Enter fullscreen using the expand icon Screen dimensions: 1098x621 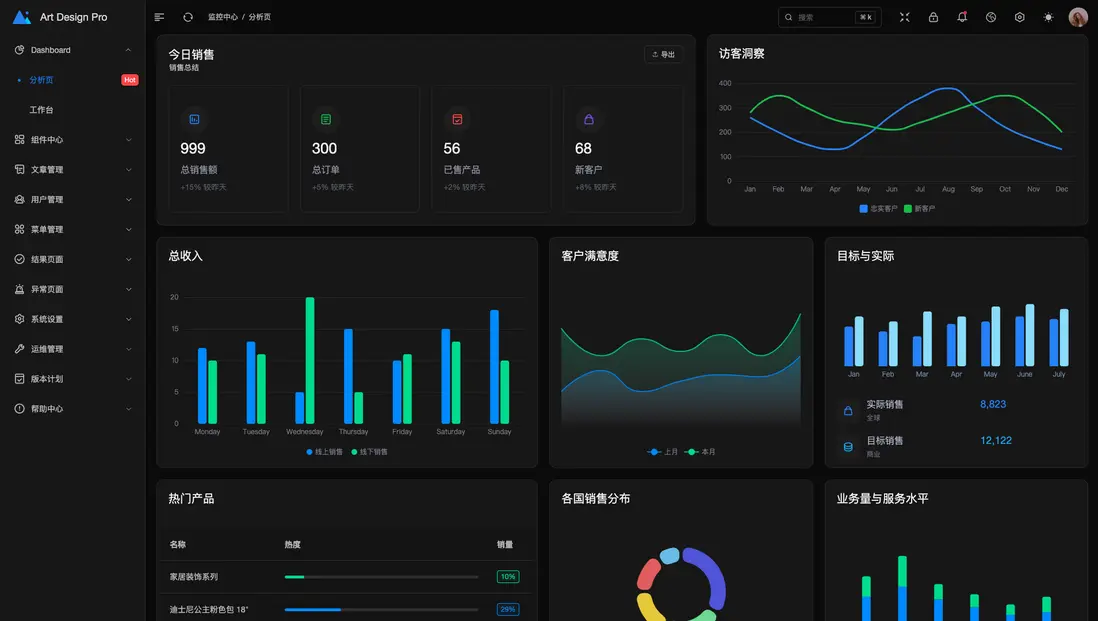point(905,17)
